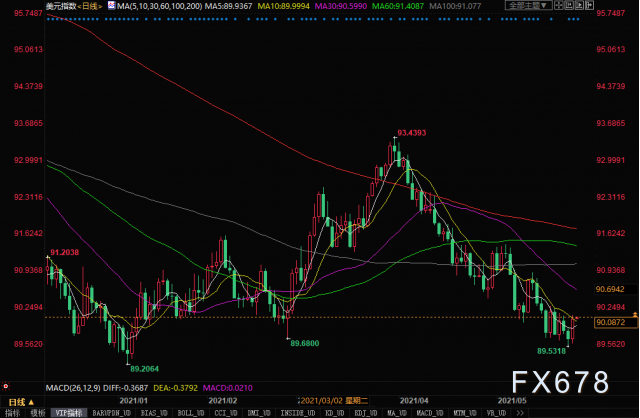640x418 pixels.
Task: Select the MTM_UD indicator tab
Action: click(465, 413)
